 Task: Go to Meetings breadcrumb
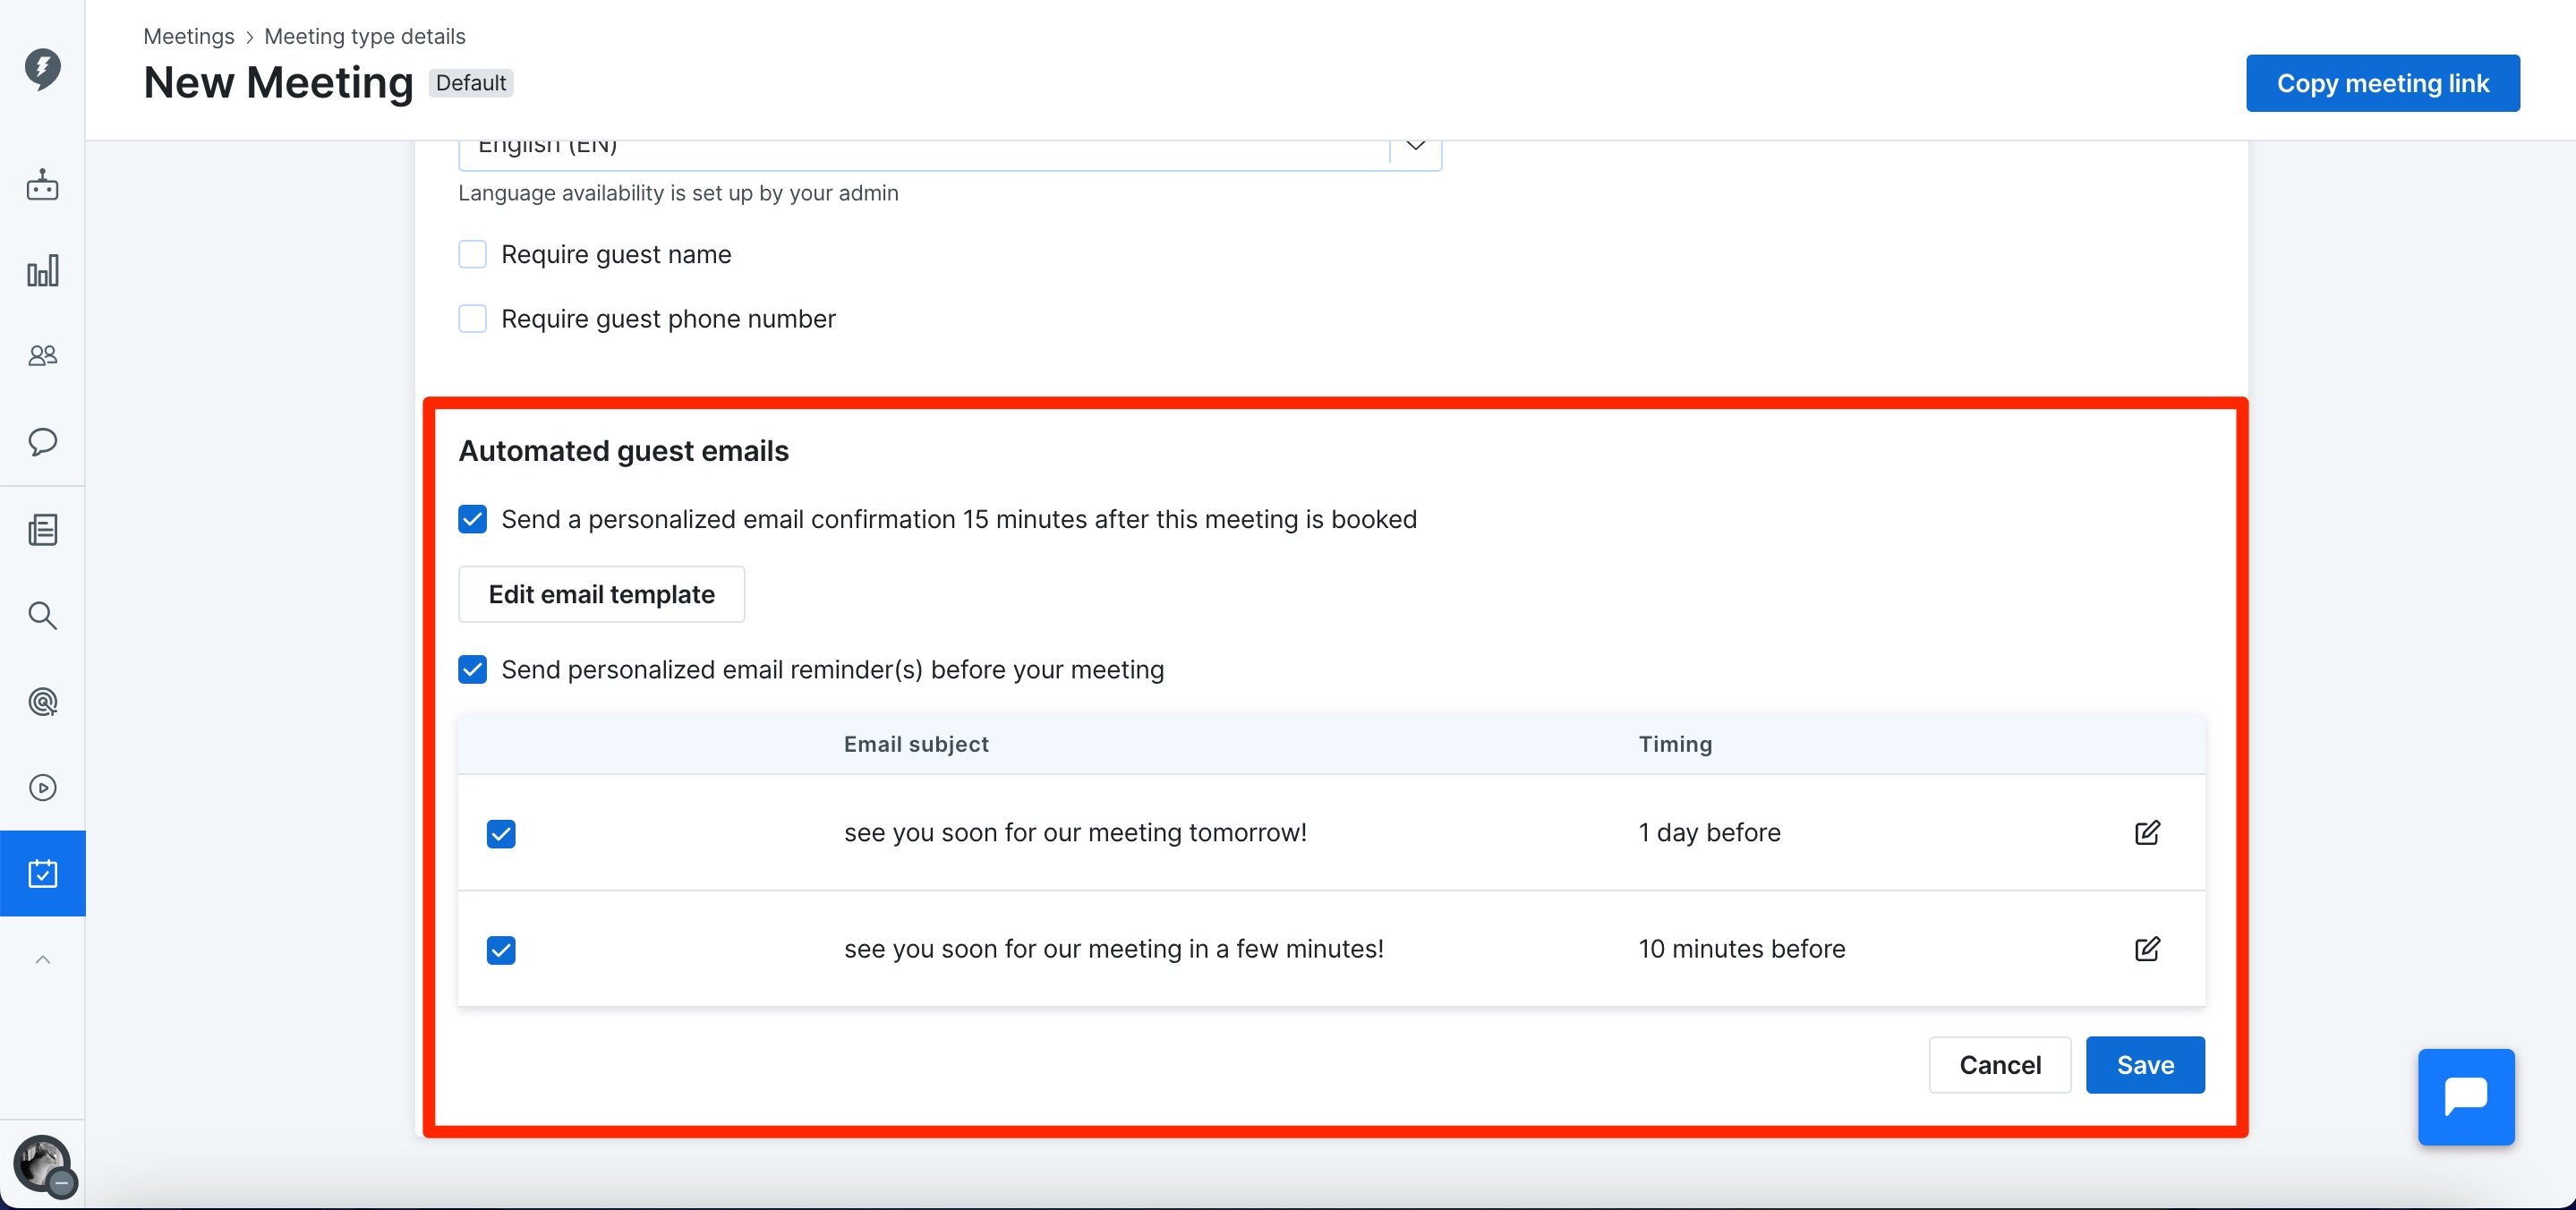coord(188,36)
